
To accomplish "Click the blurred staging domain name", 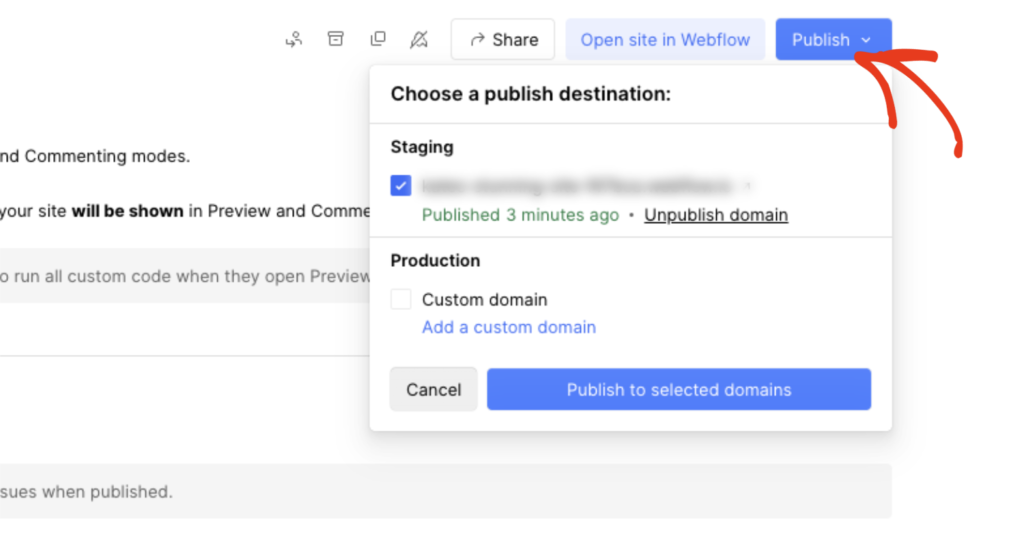I will click(x=577, y=186).
